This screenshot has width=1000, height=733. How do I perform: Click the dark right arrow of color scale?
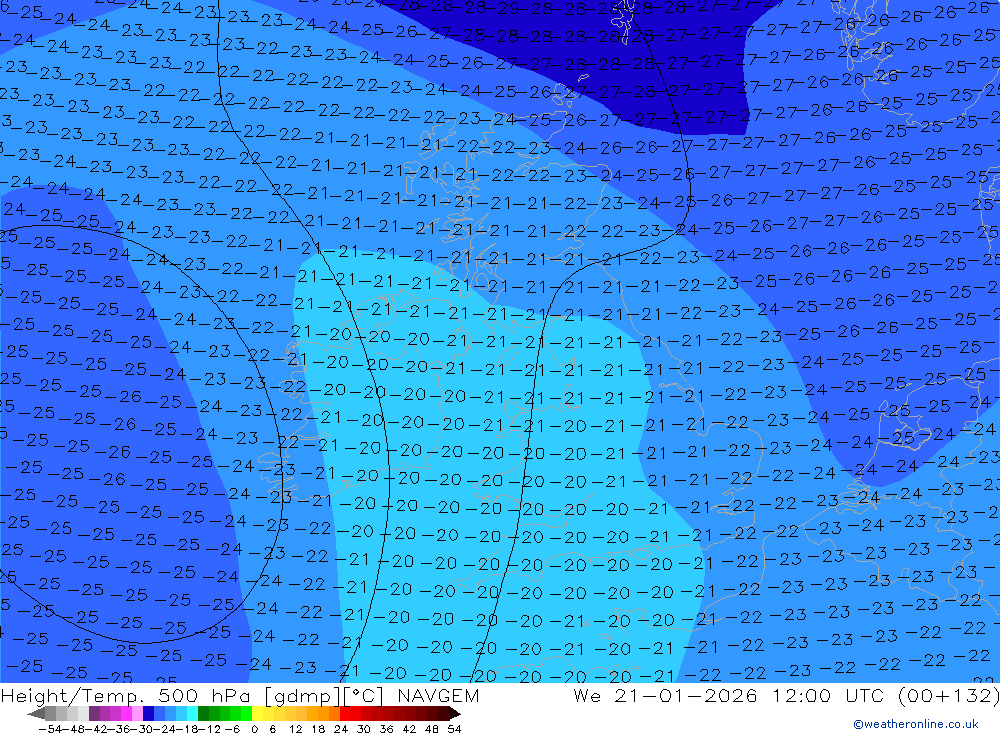(x=455, y=714)
